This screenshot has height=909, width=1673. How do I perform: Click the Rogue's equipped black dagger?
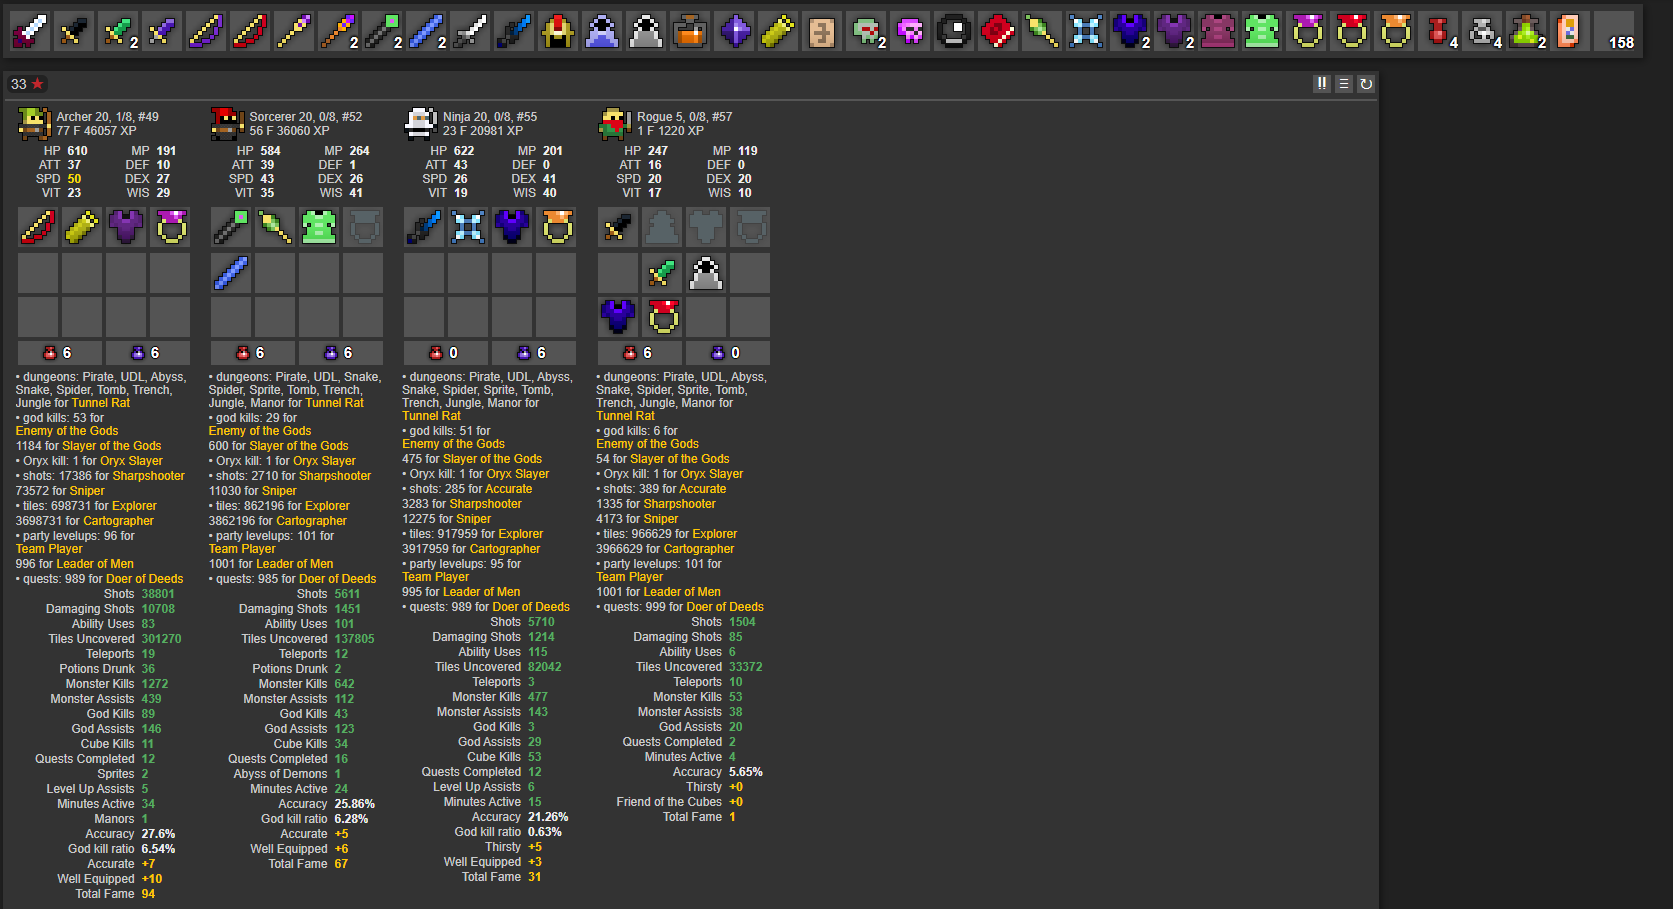point(618,227)
